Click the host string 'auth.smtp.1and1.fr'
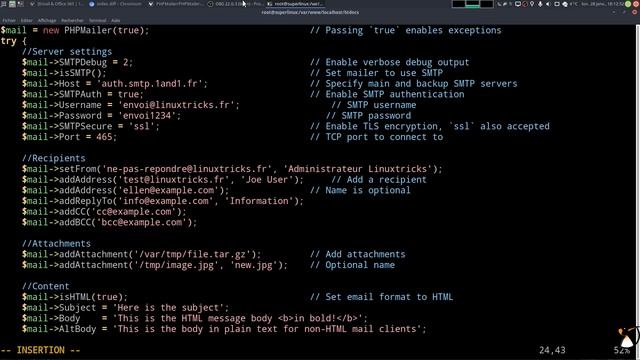Viewport: 640px width, 360px height. 152,84
